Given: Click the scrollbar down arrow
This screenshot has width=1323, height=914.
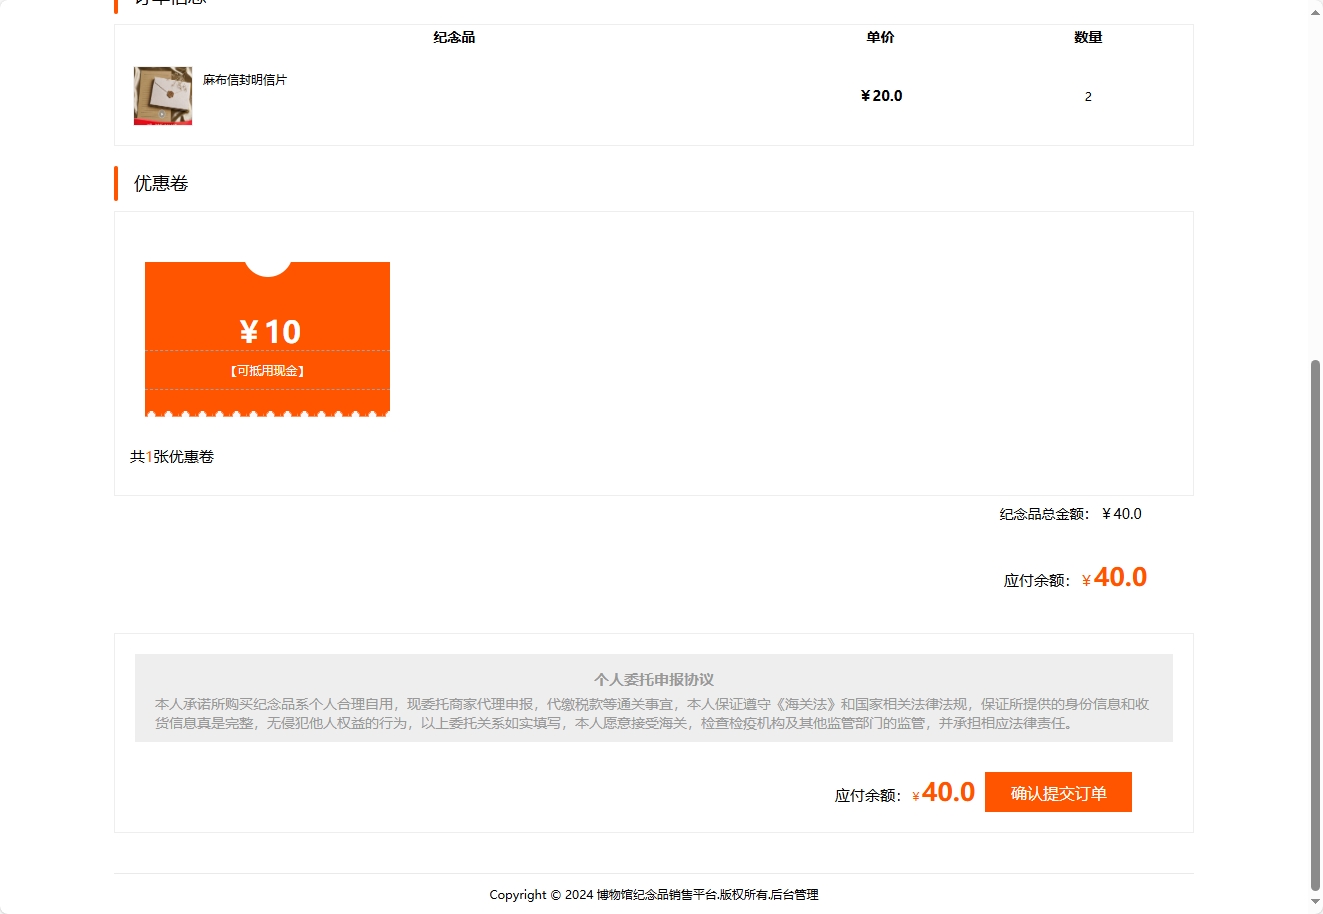Looking at the screenshot, I should point(1314,903).
